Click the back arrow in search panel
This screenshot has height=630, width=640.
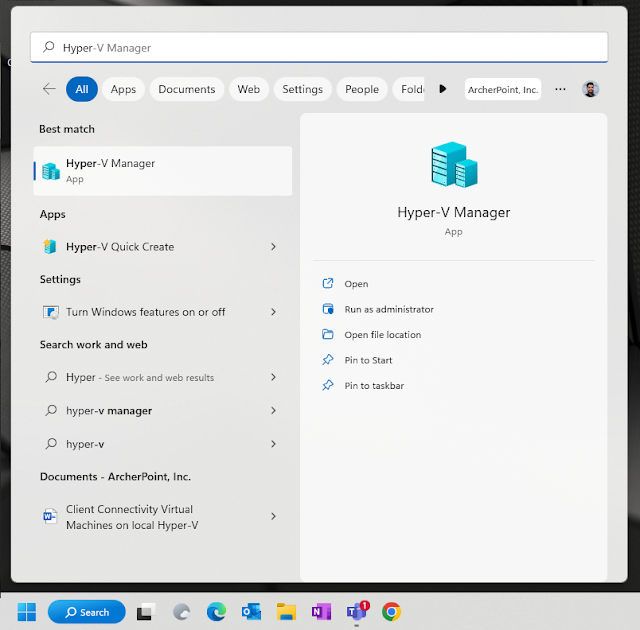point(49,89)
